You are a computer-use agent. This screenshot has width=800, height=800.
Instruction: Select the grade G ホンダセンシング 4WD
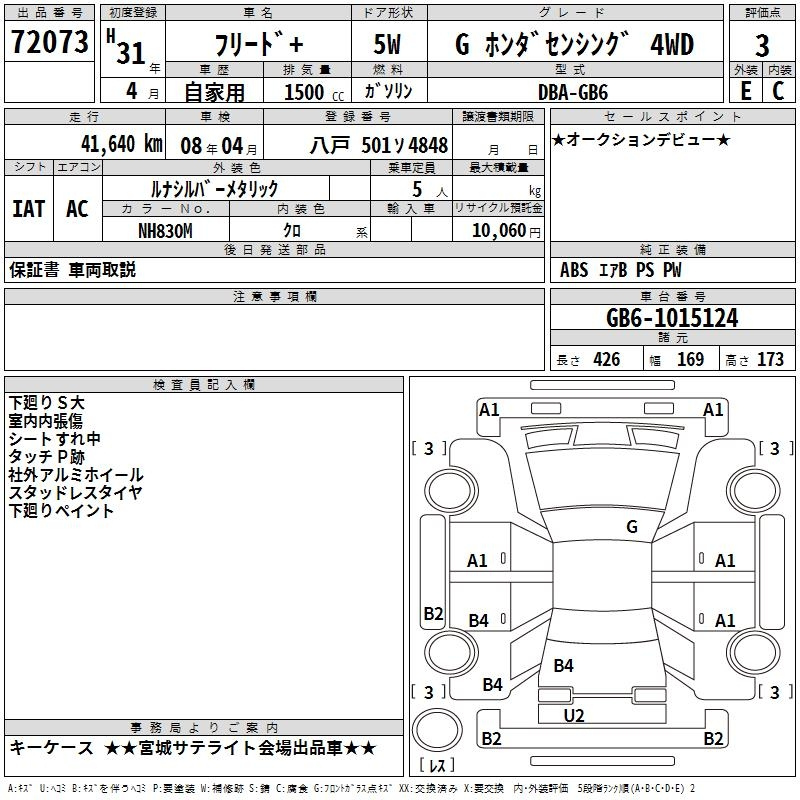[x=574, y=45]
